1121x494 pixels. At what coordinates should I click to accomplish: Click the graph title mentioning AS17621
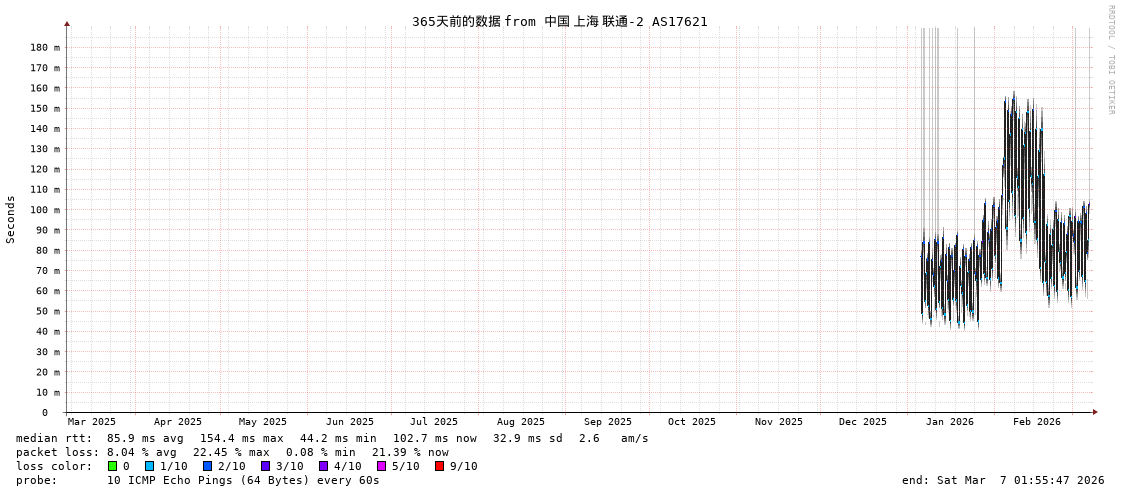tap(559, 21)
